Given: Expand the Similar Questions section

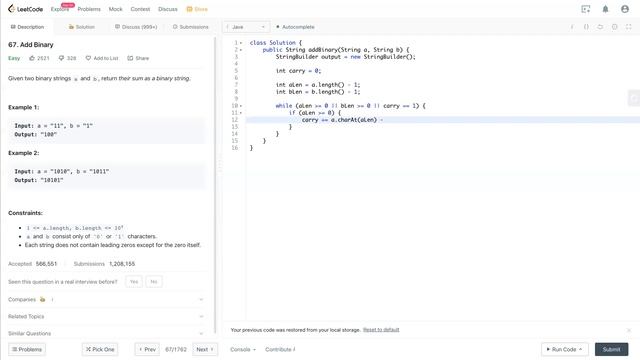Looking at the screenshot, I should [x=201, y=333].
